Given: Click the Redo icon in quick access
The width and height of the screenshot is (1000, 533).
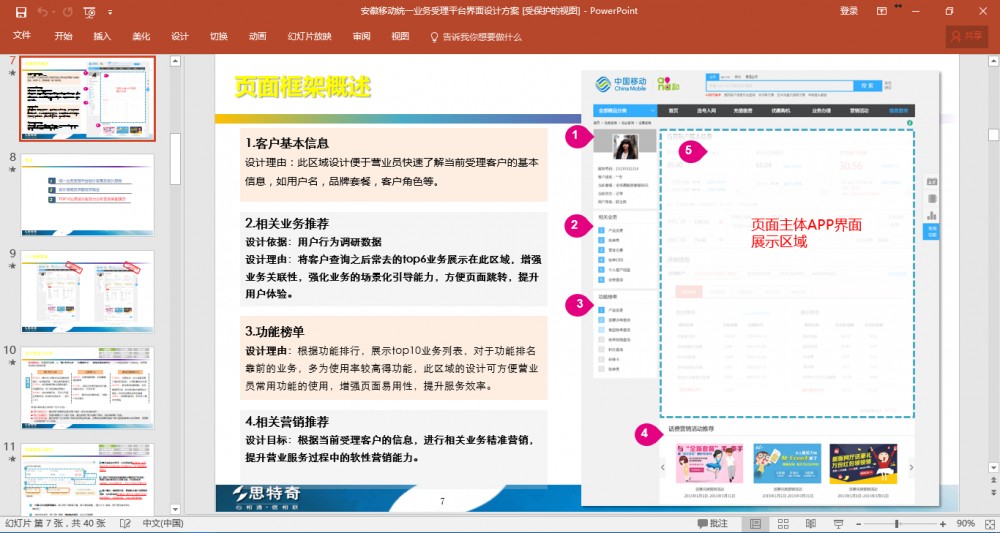Looking at the screenshot, I should (x=68, y=11).
